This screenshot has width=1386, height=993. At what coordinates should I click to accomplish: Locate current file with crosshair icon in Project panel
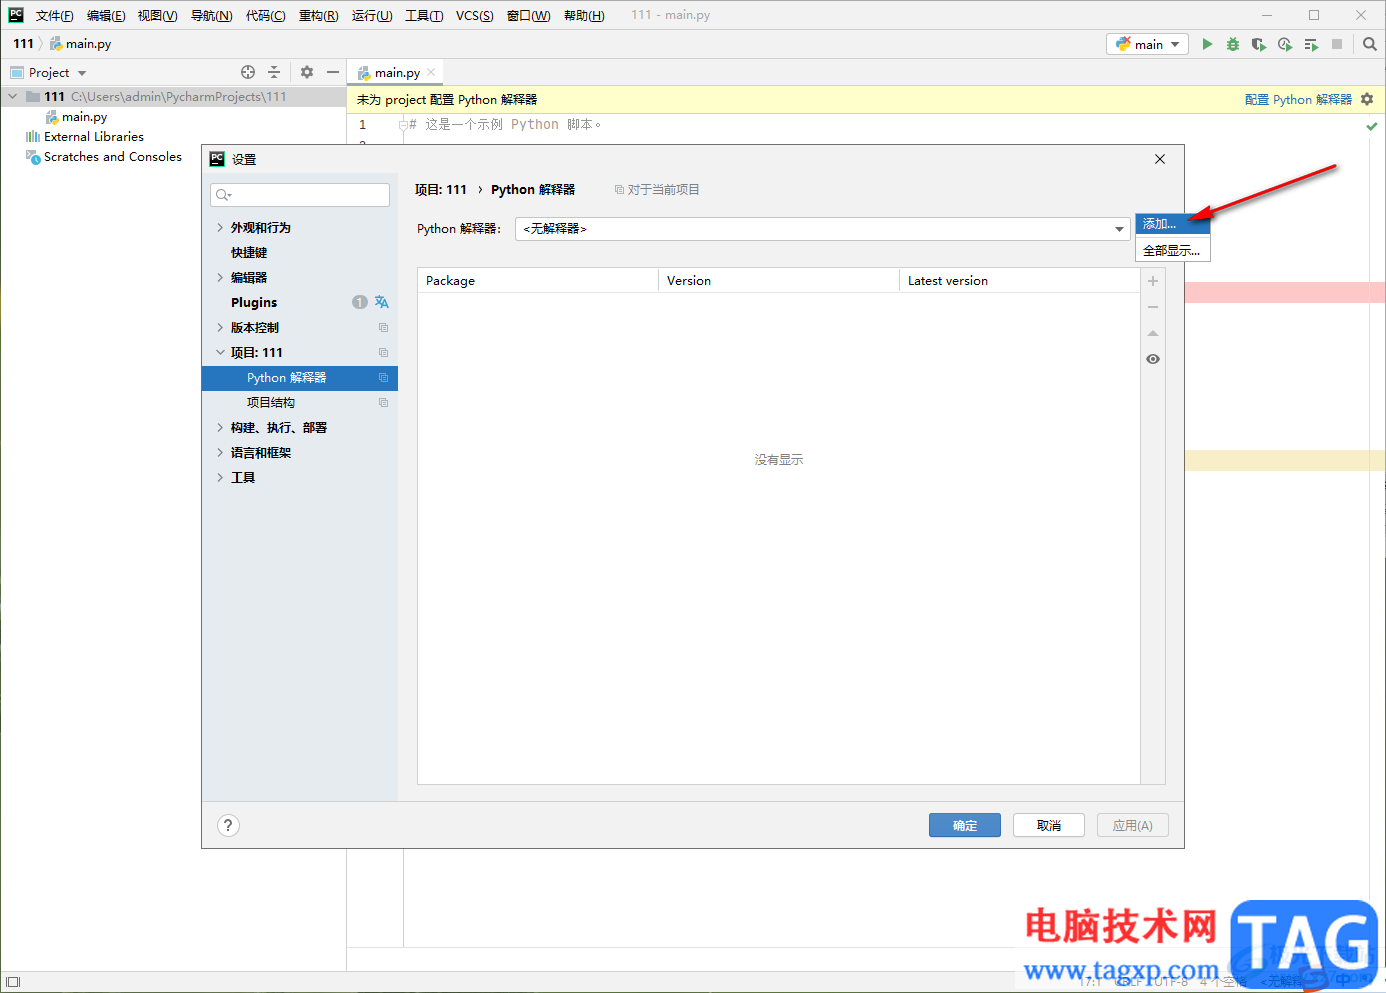(248, 72)
